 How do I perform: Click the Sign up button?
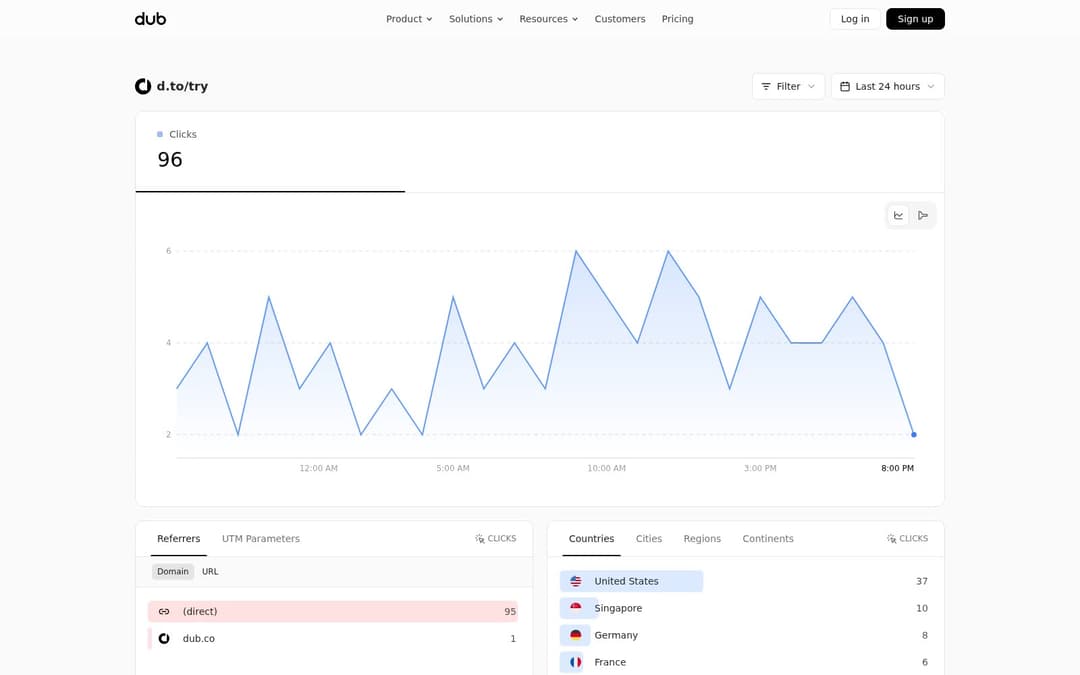coord(915,19)
